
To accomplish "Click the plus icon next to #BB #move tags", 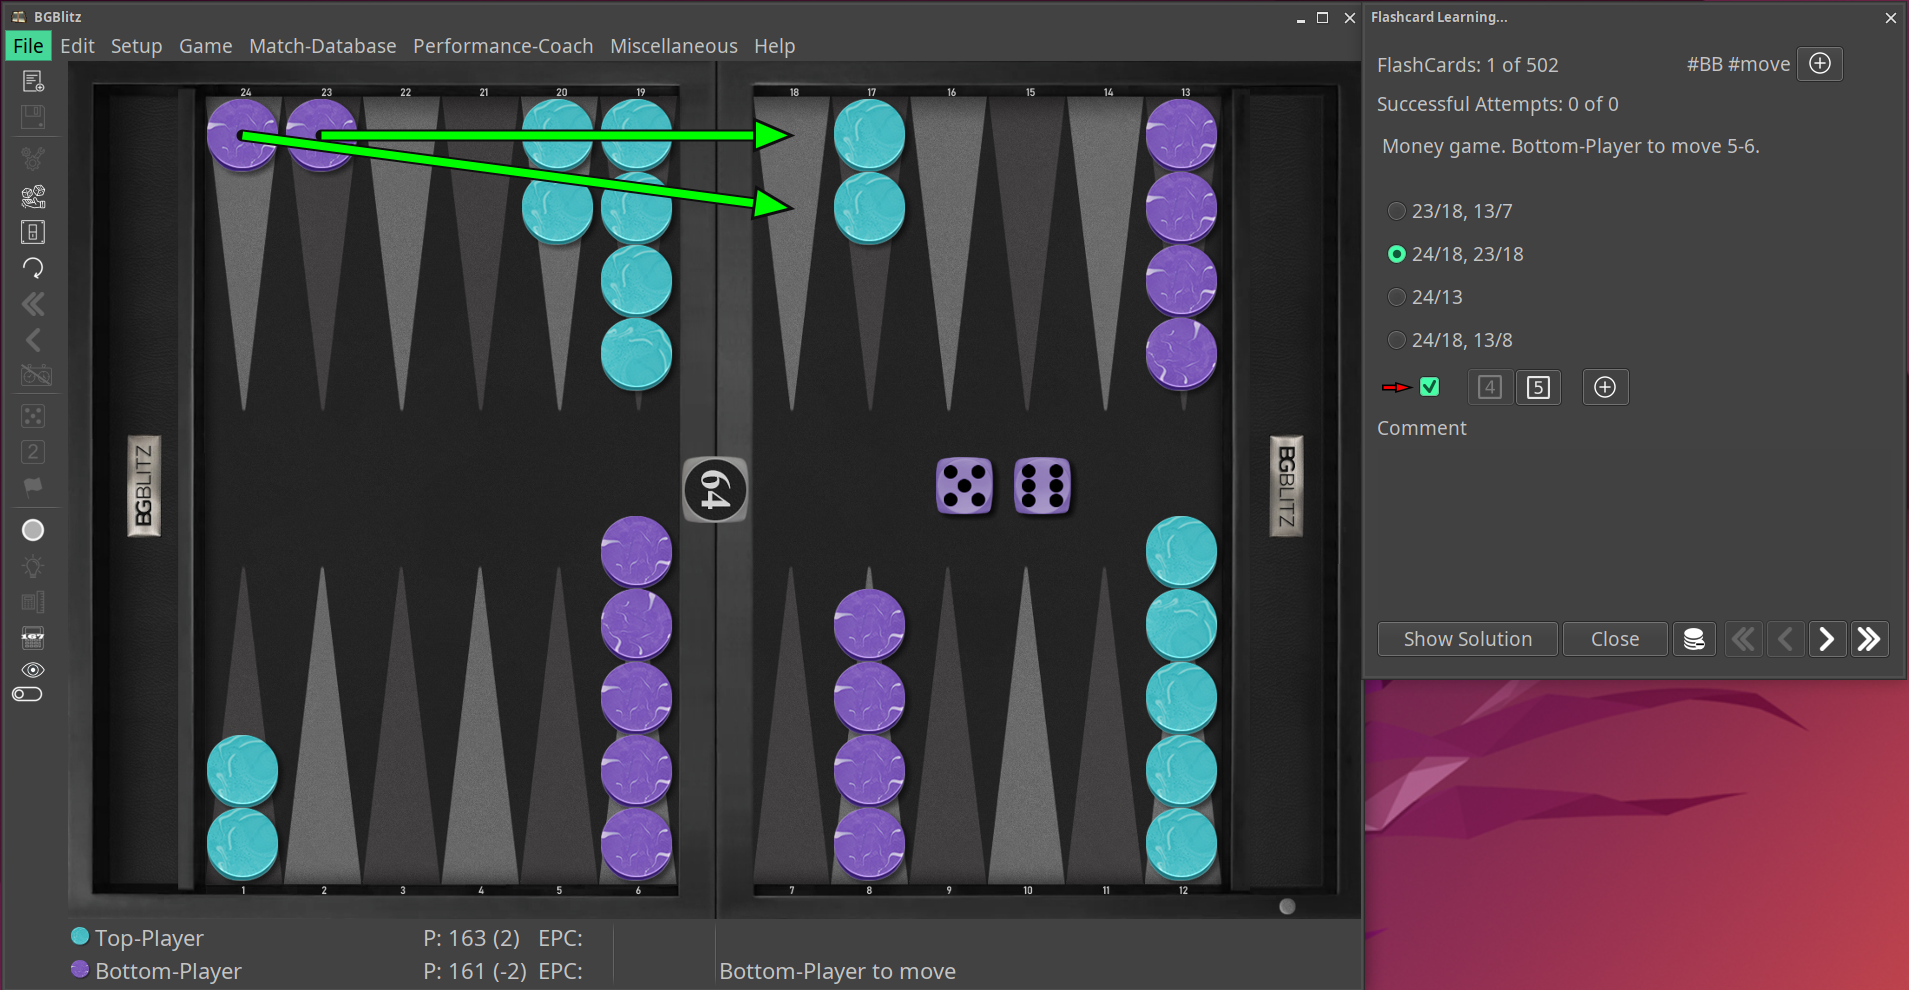I will (x=1819, y=64).
